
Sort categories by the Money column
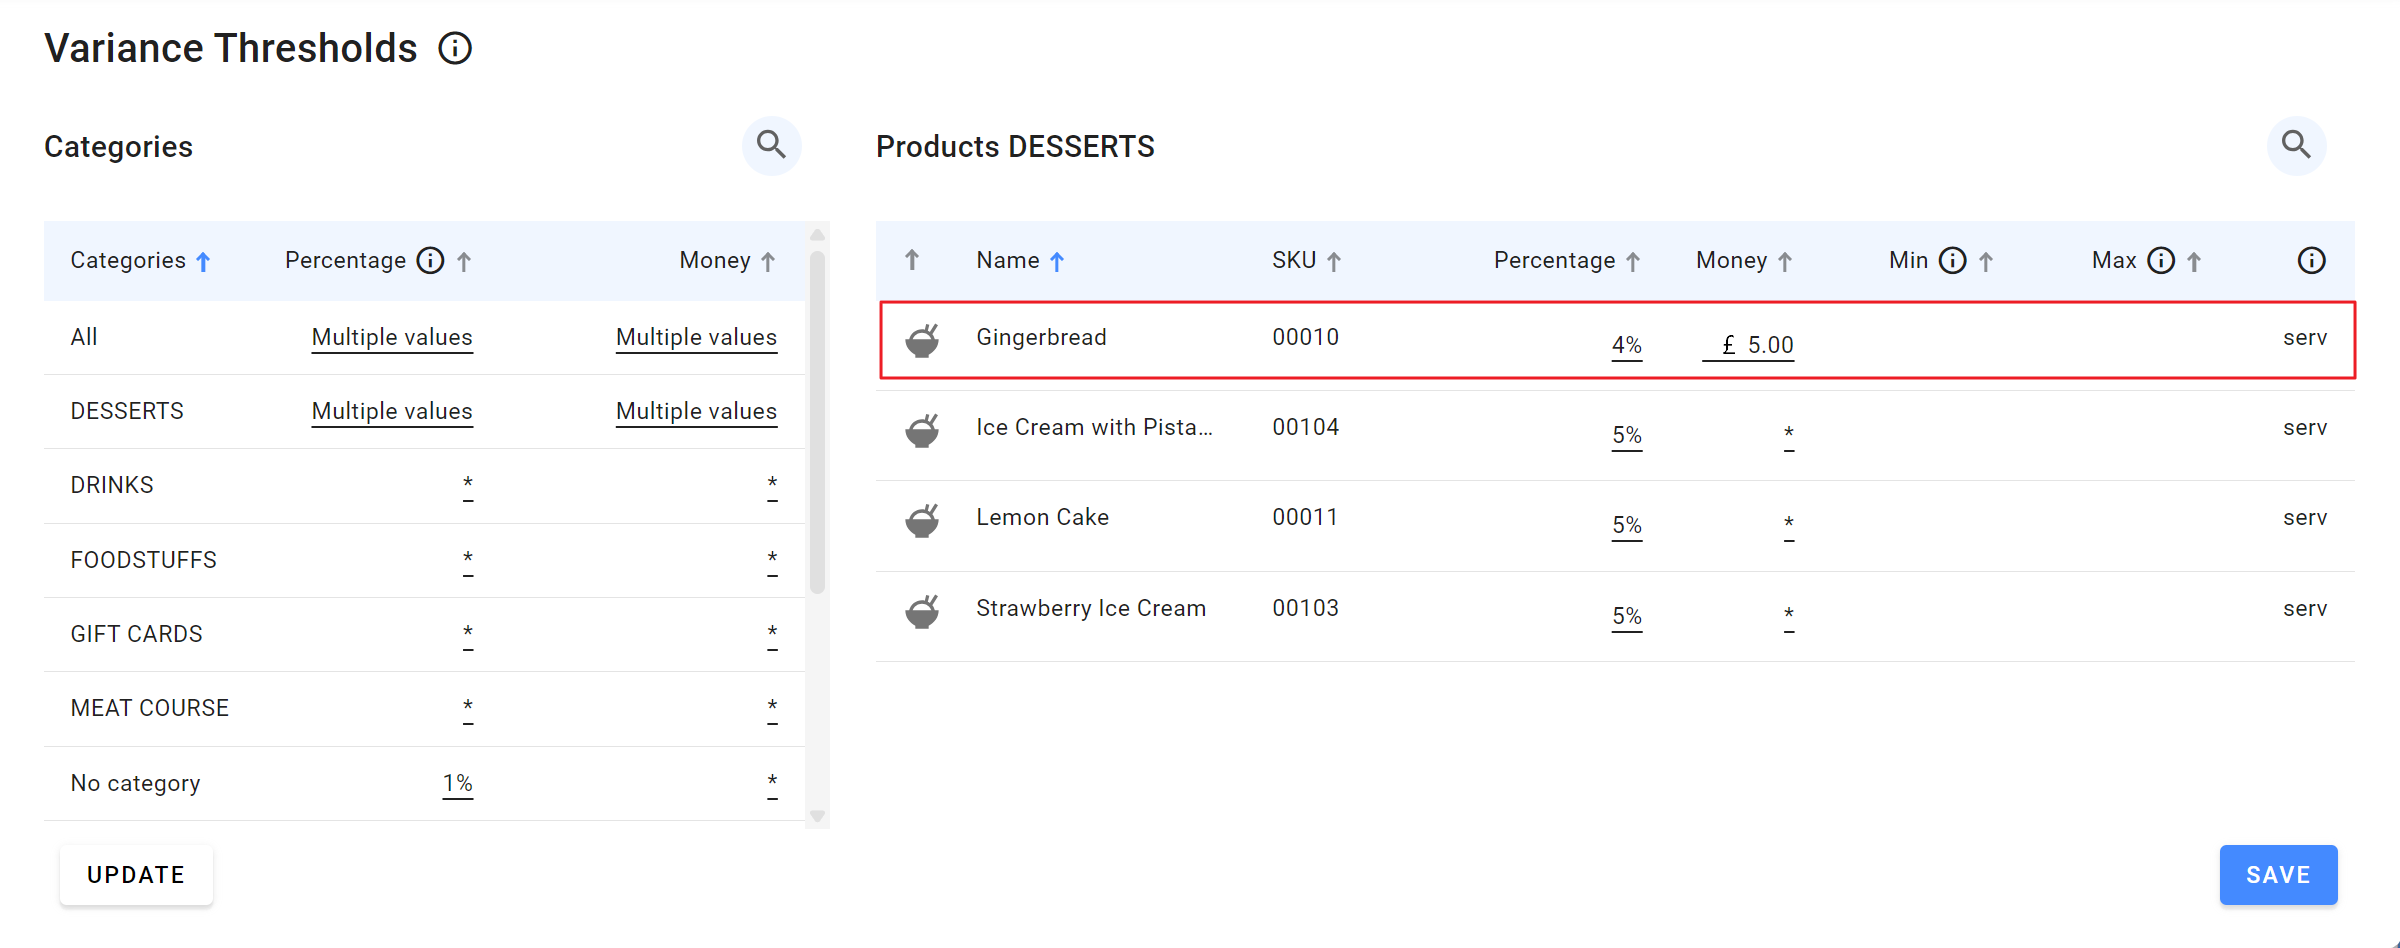(x=768, y=262)
